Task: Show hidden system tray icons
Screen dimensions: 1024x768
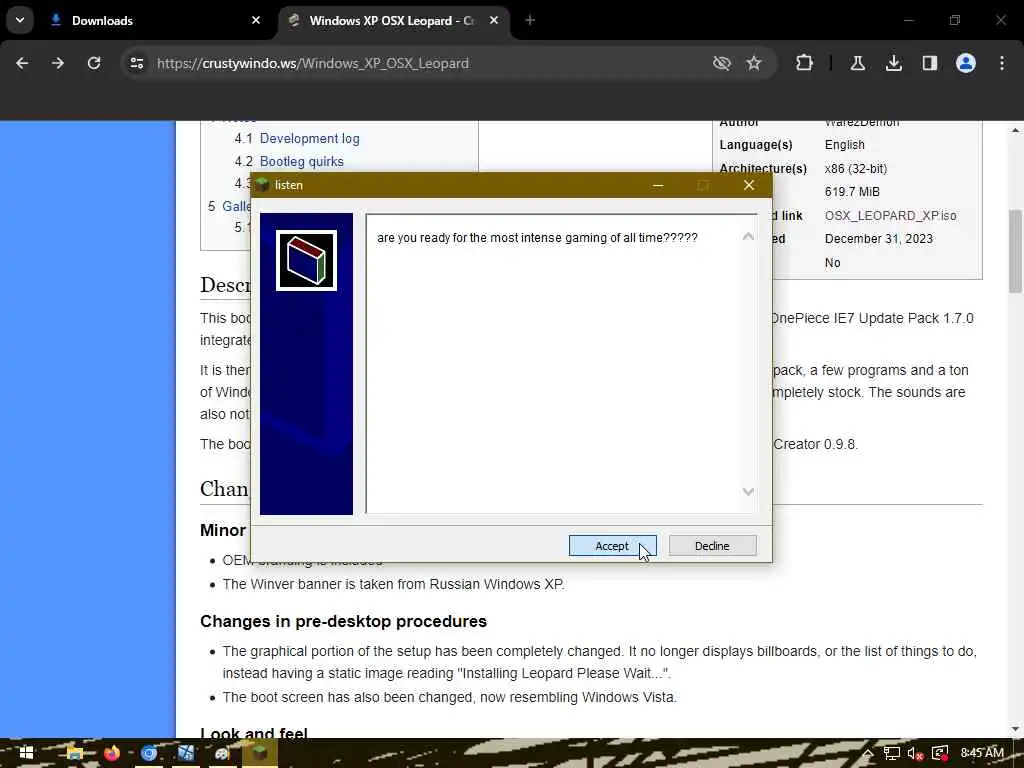Action: tap(868, 754)
